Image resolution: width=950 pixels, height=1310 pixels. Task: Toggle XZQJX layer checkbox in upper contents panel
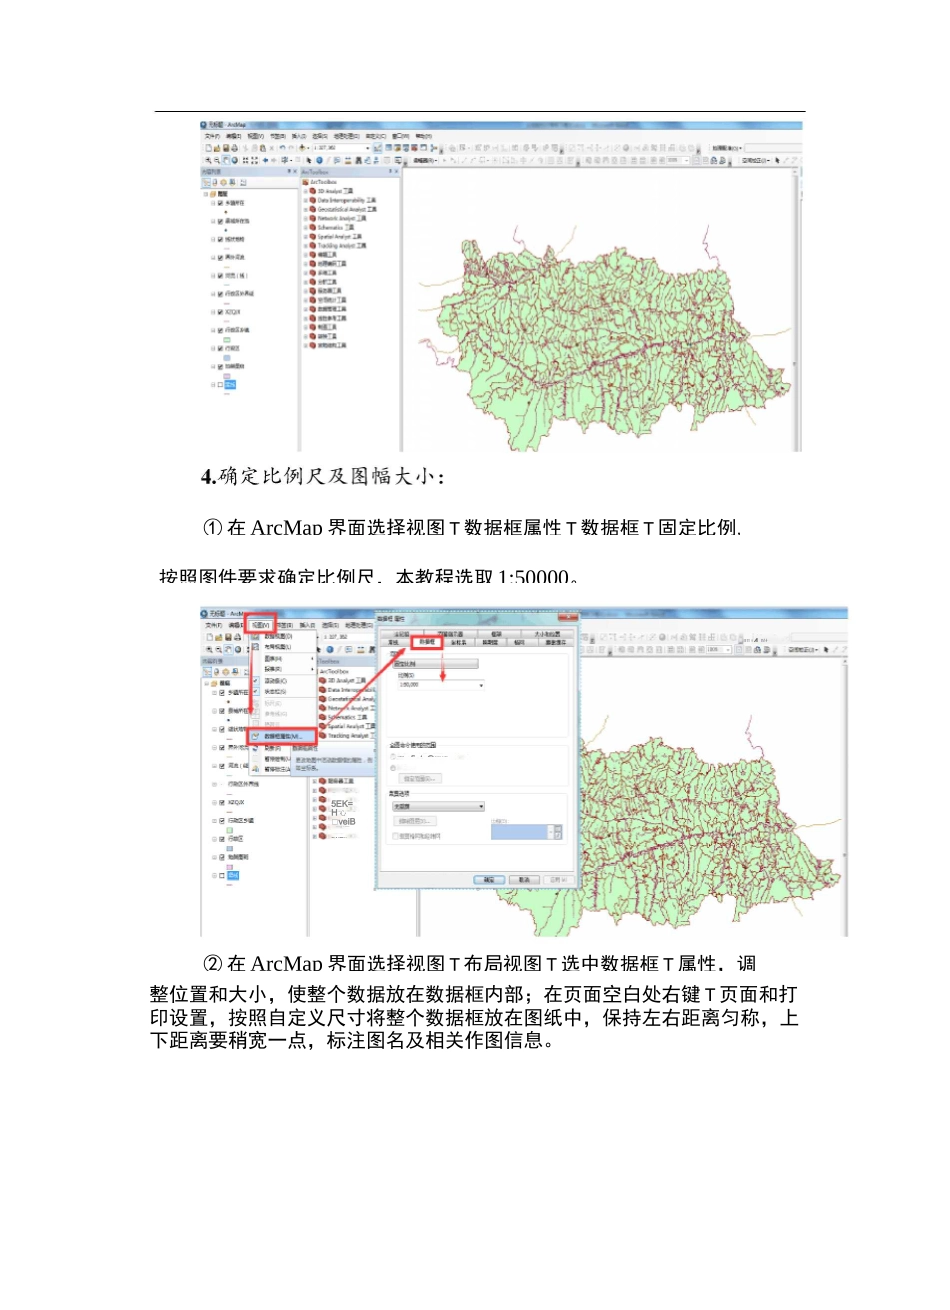[x=220, y=312]
